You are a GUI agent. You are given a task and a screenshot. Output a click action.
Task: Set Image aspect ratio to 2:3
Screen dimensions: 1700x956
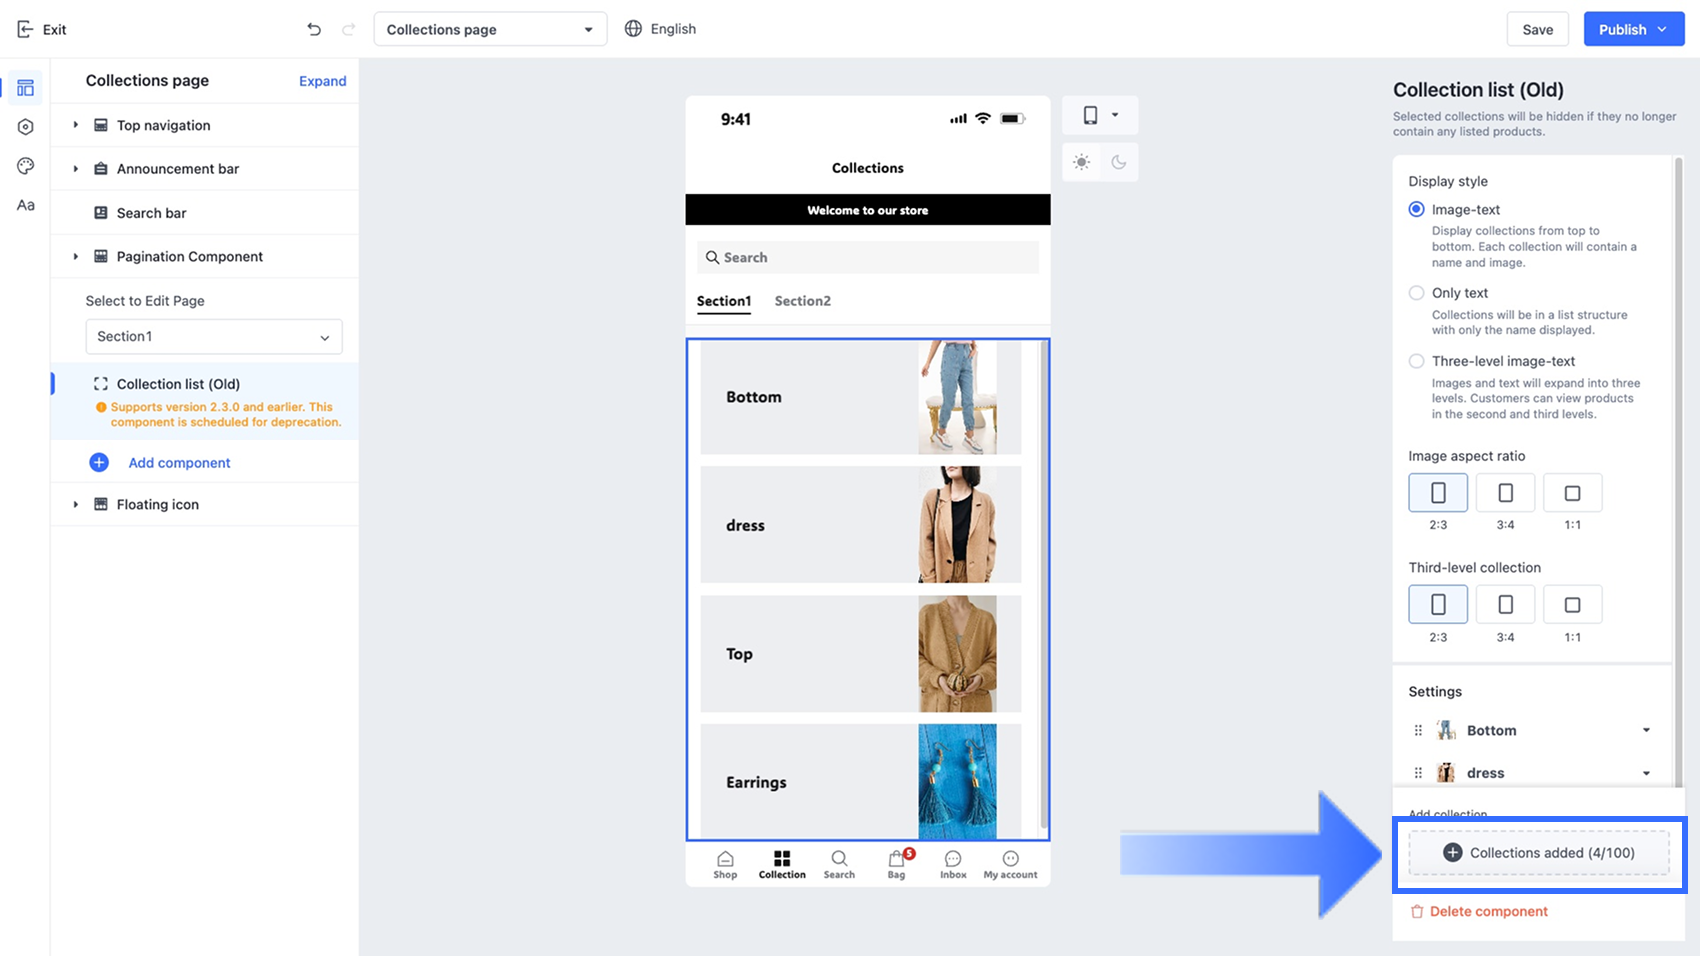tap(1438, 493)
